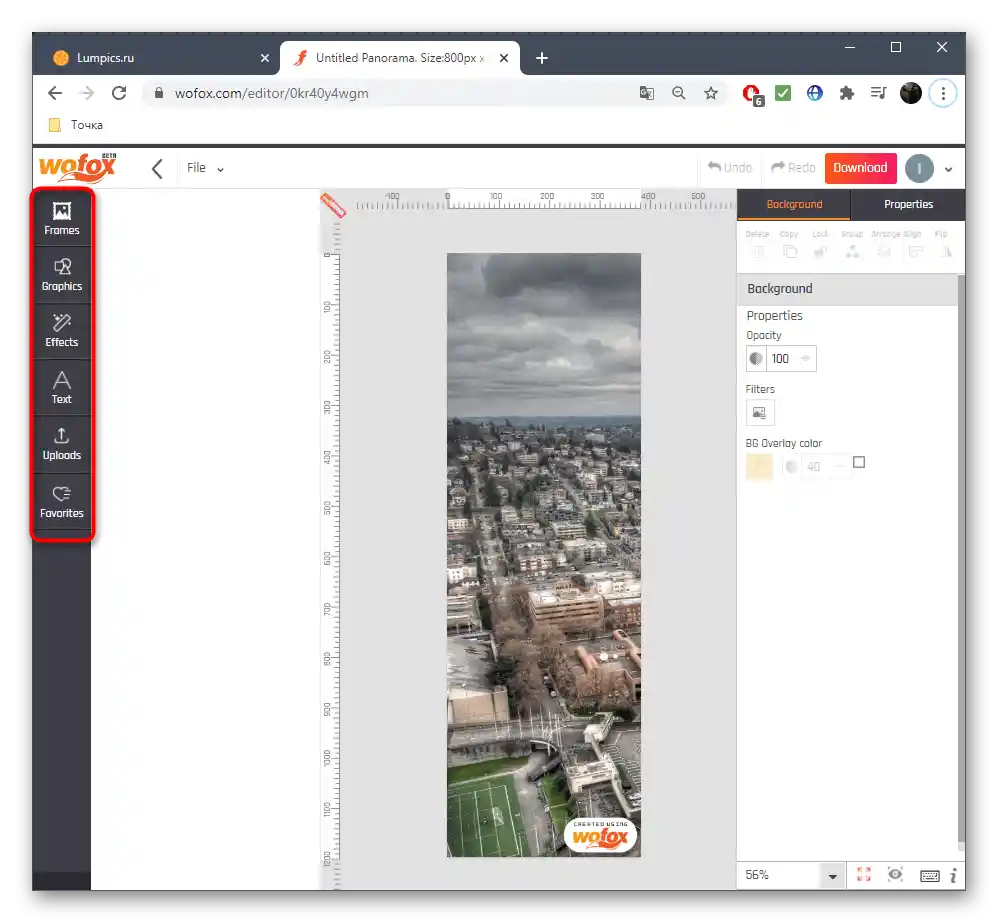Select the Untitled Panorama browser tab

pyautogui.click(x=400, y=58)
